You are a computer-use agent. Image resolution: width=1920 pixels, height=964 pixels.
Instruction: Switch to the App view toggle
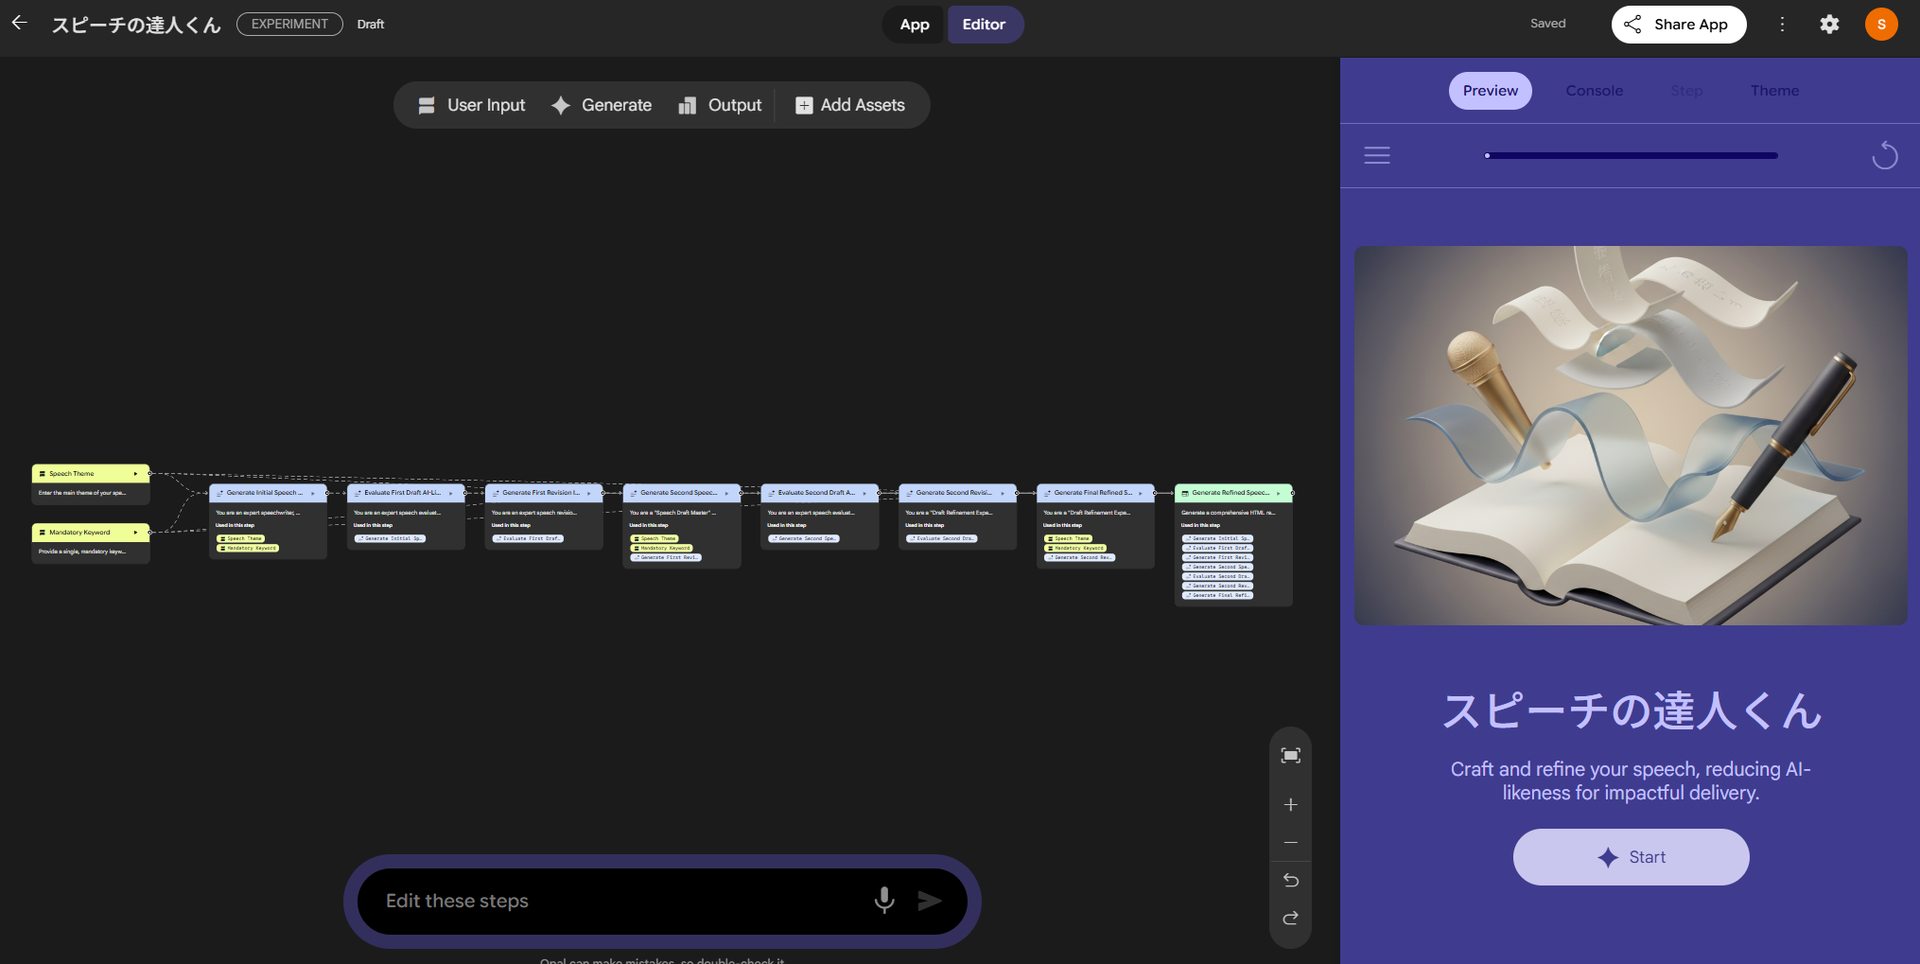(914, 24)
